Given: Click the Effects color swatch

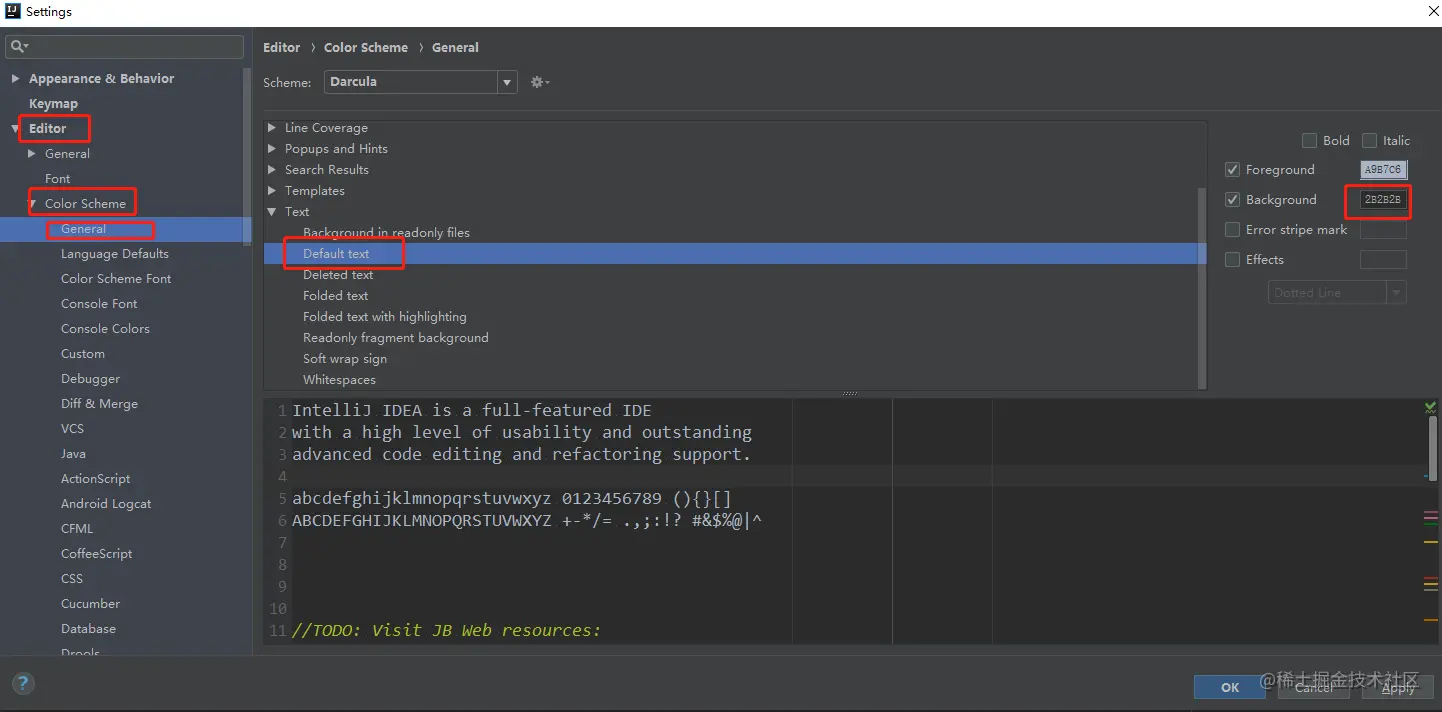Looking at the screenshot, I should coord(1383,260).
